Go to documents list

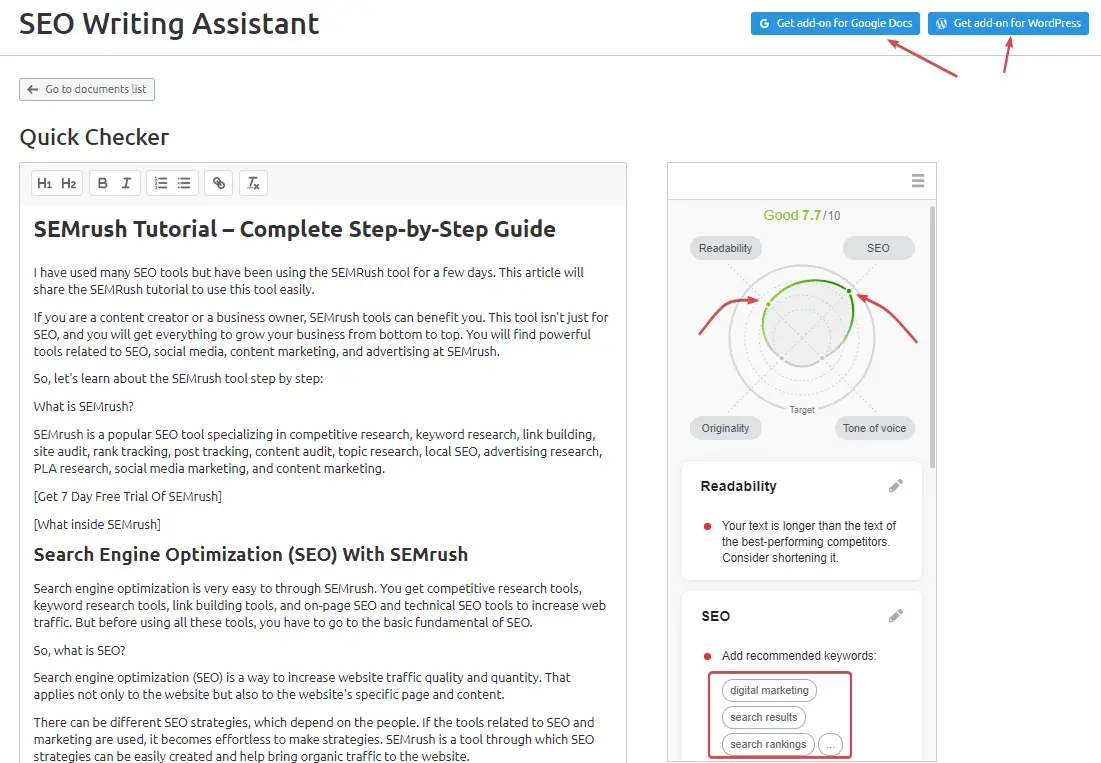point(87,89)
